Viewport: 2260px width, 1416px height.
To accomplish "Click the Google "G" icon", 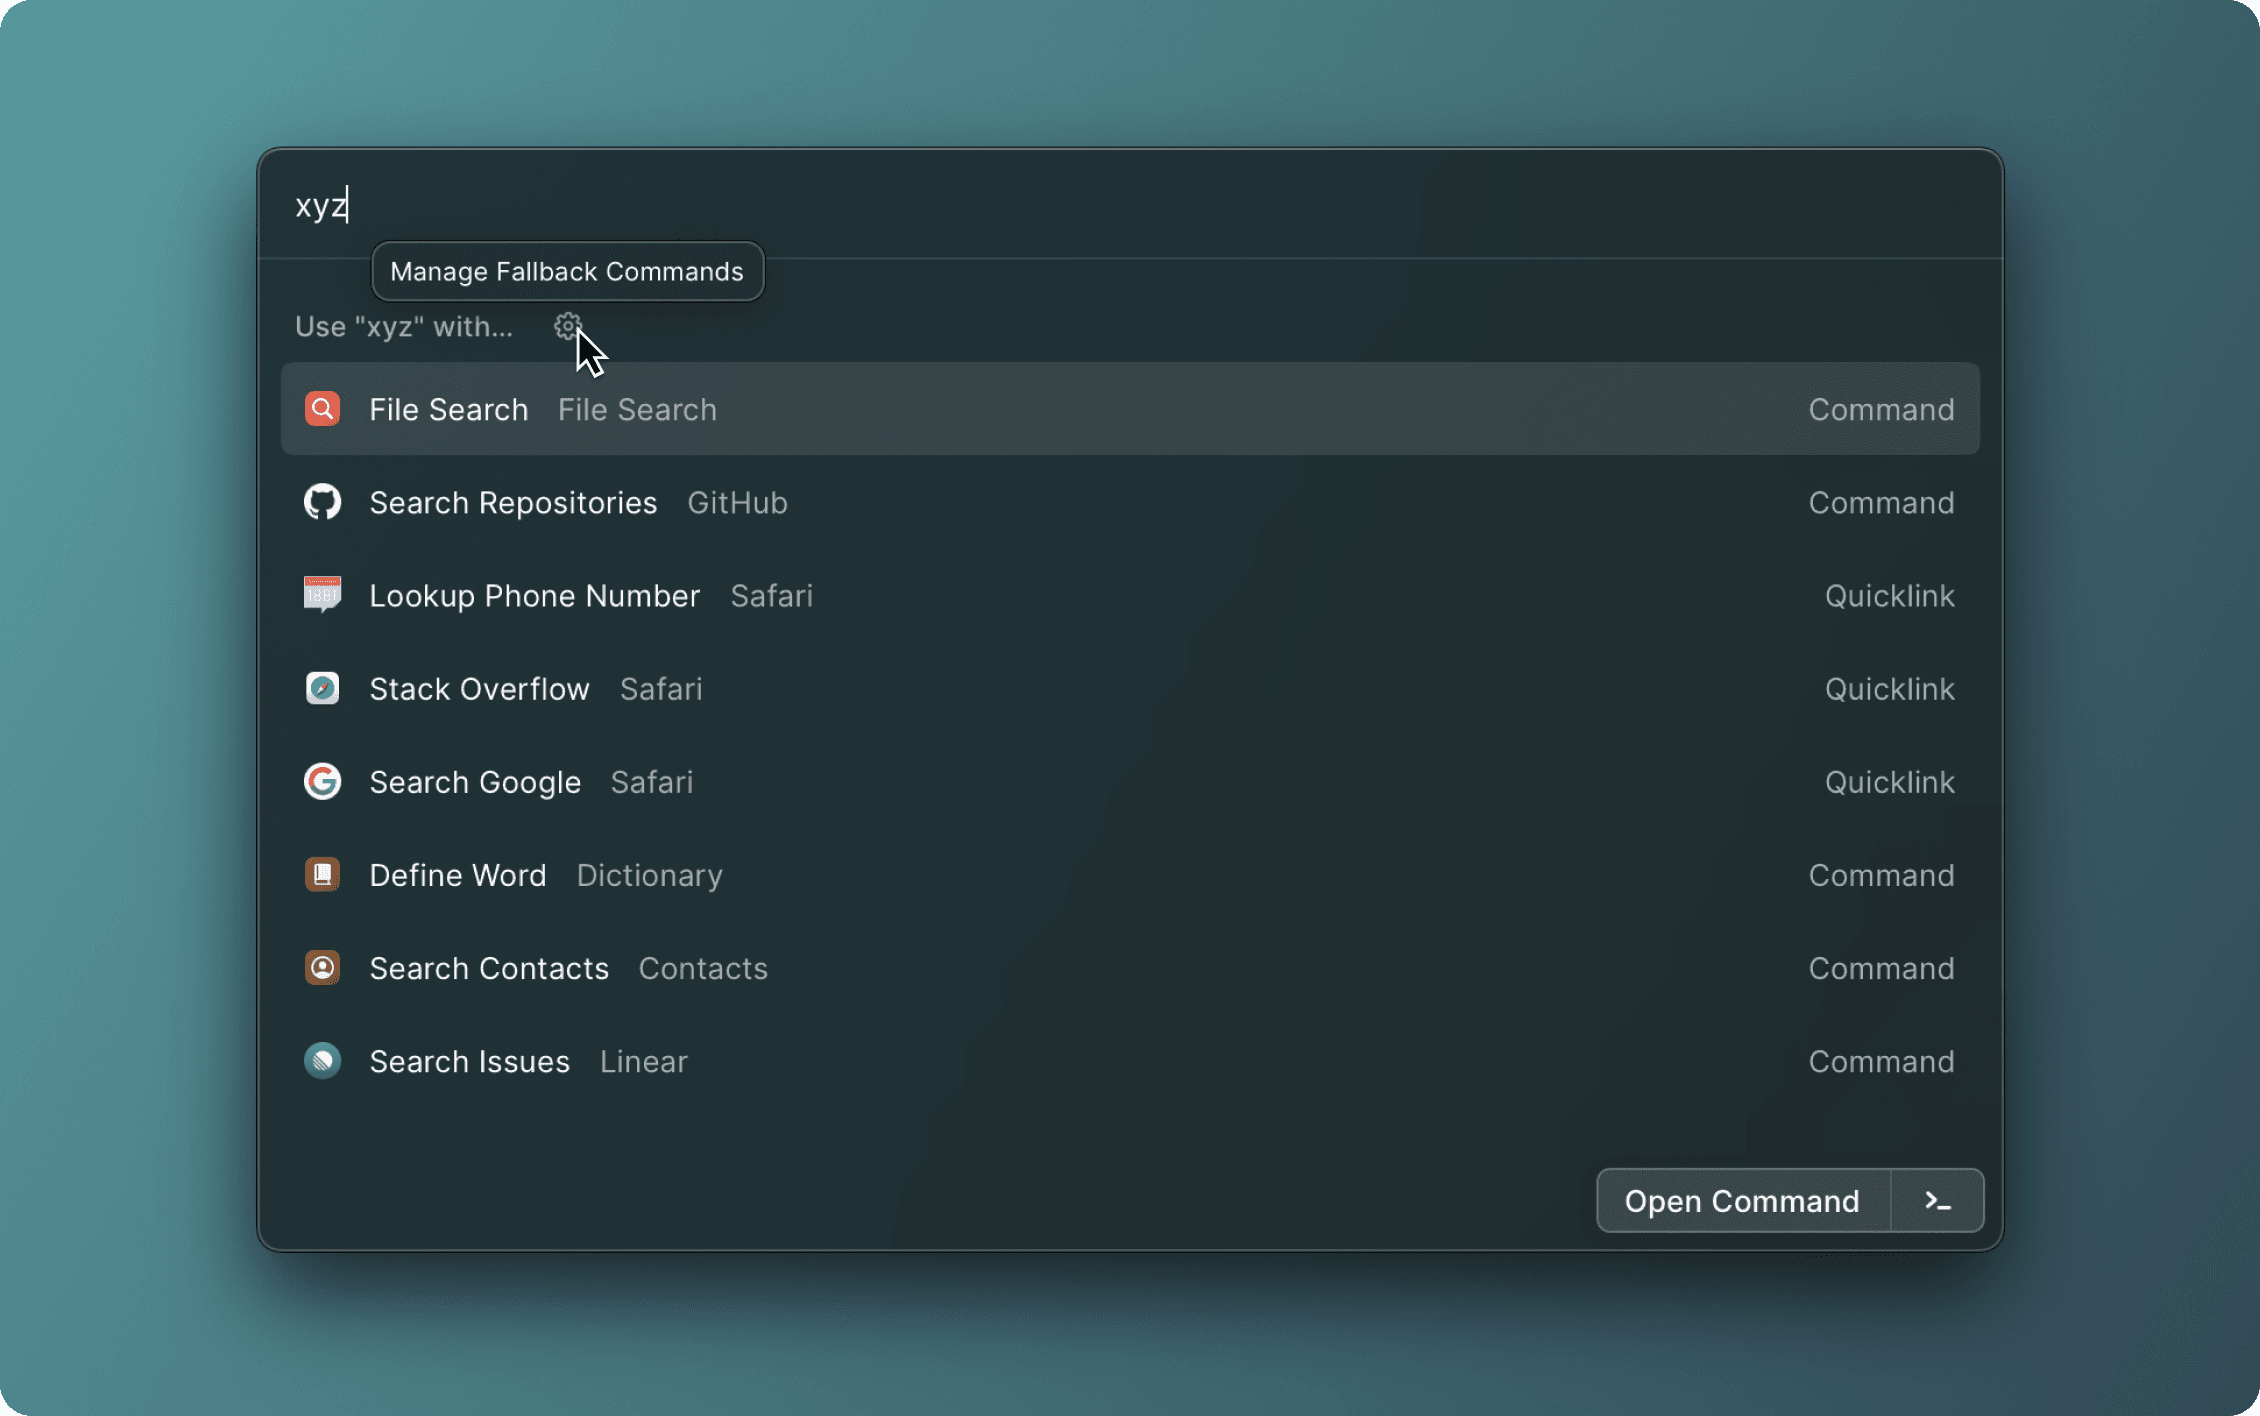I will click(322, 781).
